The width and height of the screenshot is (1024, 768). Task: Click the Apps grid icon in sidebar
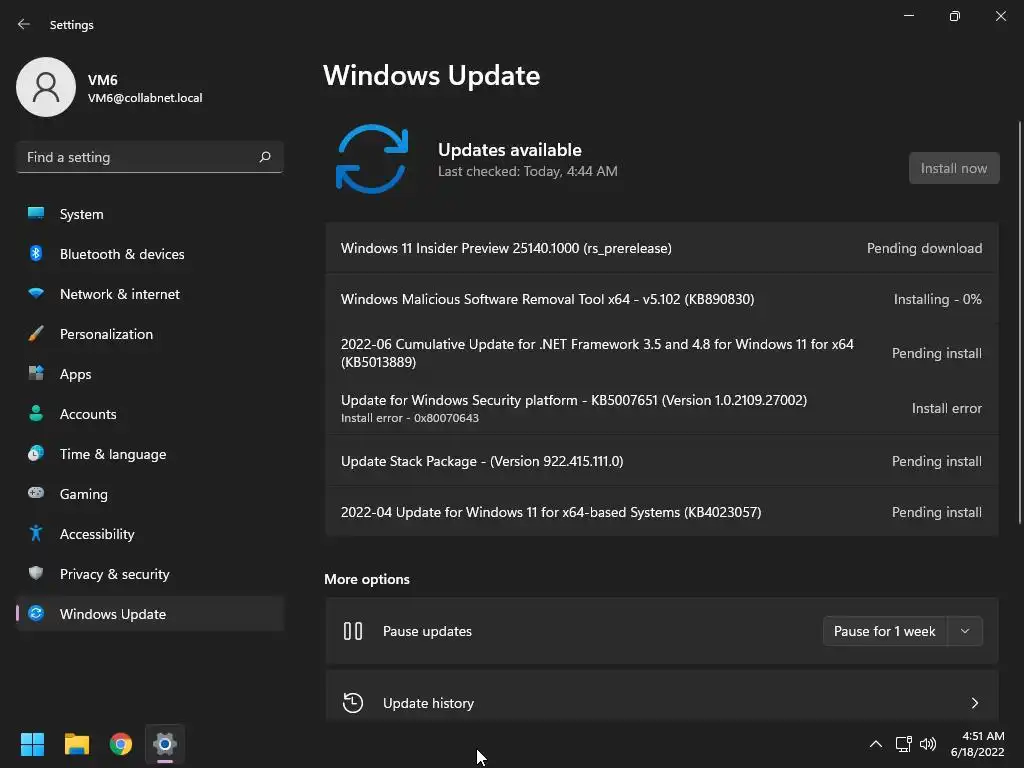[x=36, y=374]
